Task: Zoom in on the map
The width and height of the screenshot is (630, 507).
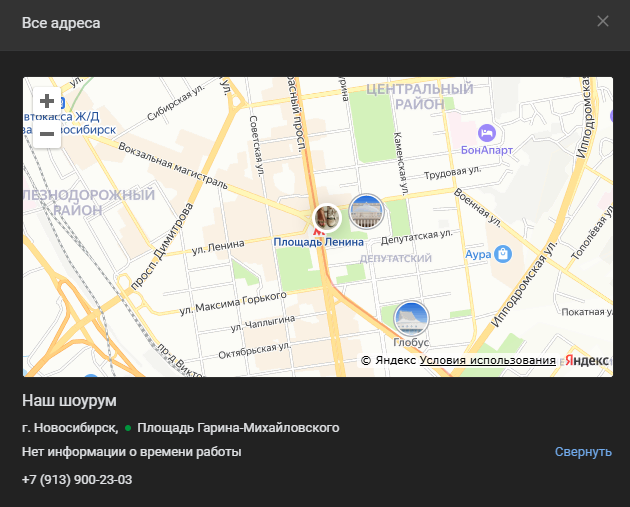Action: 46,101
